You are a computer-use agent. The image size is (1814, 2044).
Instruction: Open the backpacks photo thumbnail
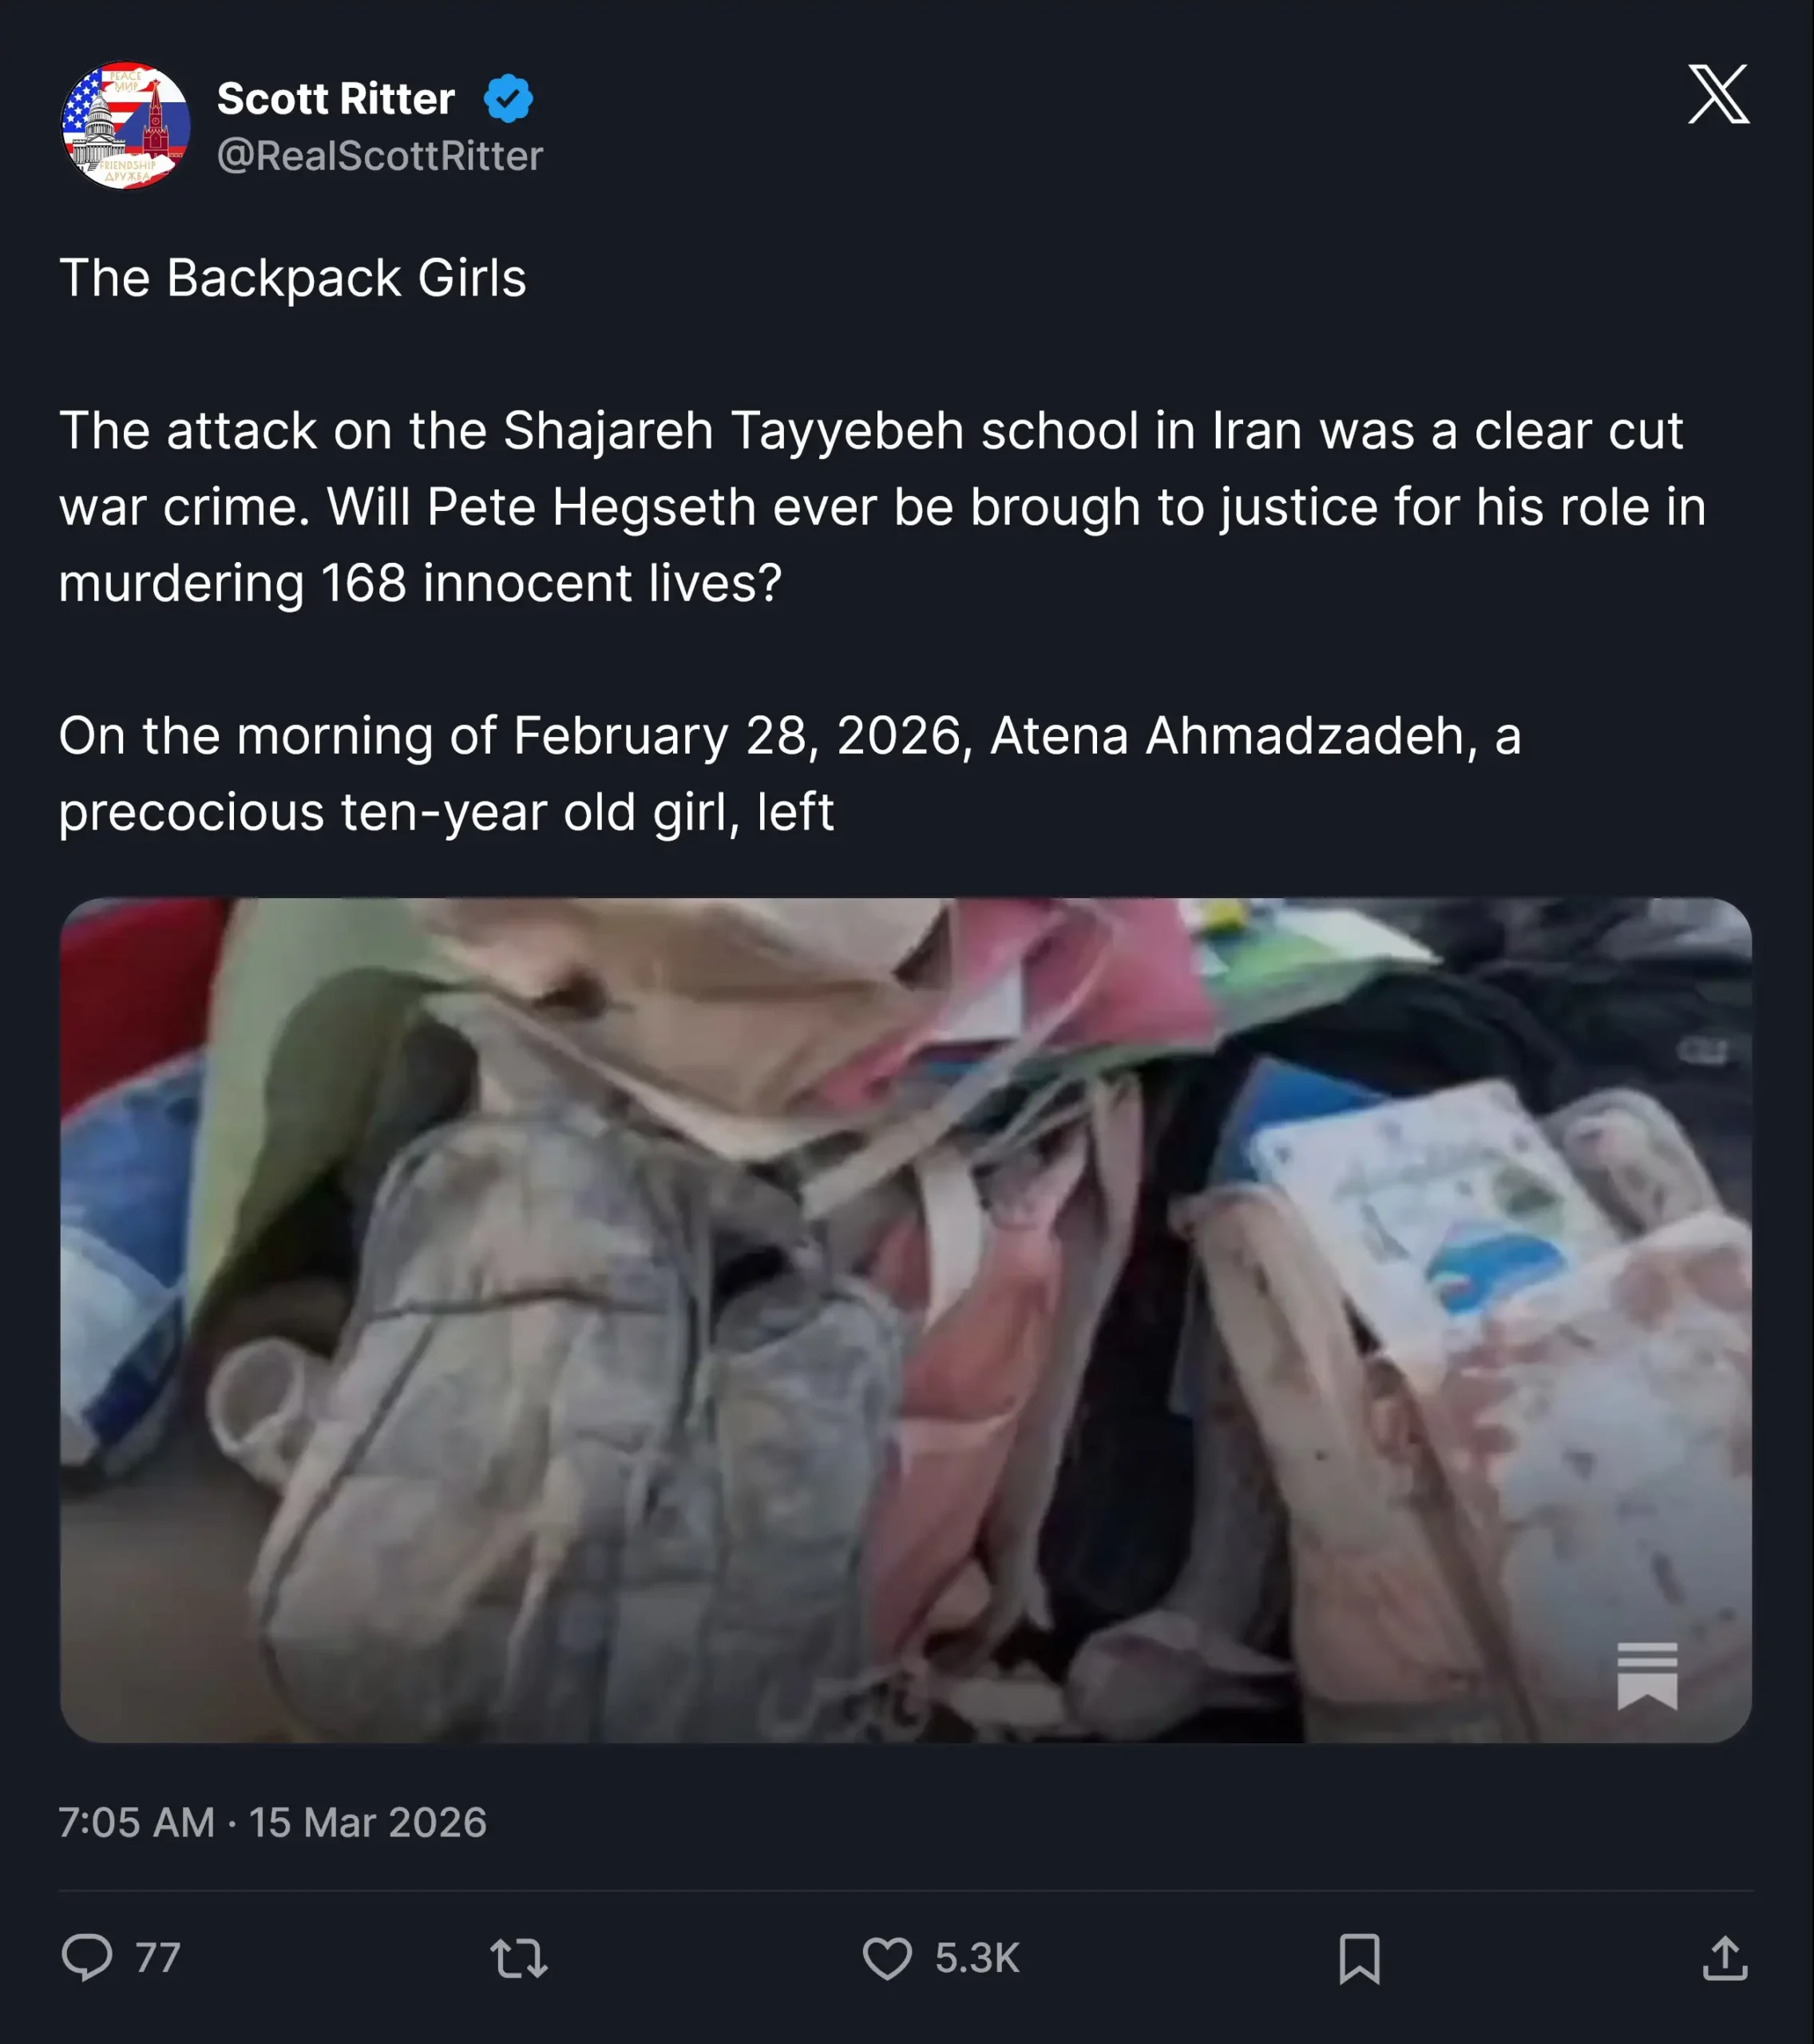pyautogui.click(x=906, y=1320)
